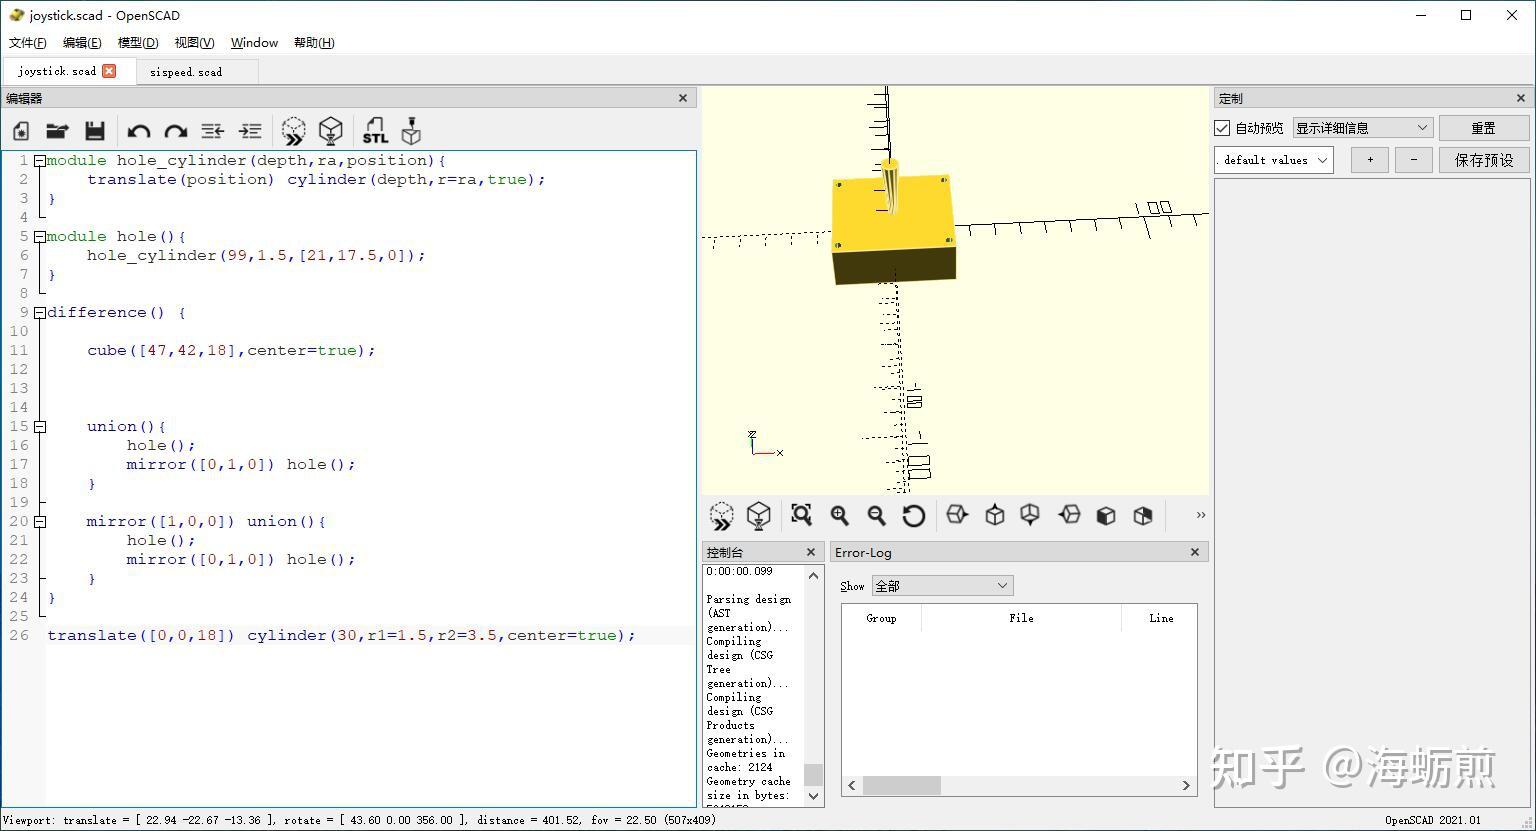The height and width of the screenshot is (831, 1536).
Task: Collapse the difference() block on line 9
Action: click(40, 313)
